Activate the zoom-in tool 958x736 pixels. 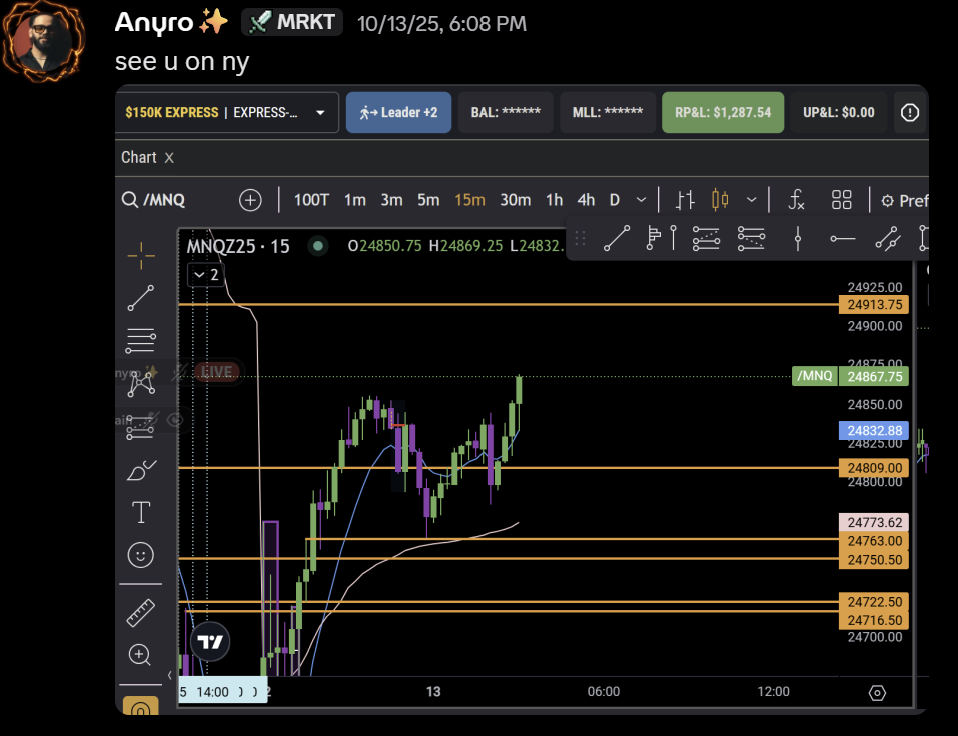point(140,655)
